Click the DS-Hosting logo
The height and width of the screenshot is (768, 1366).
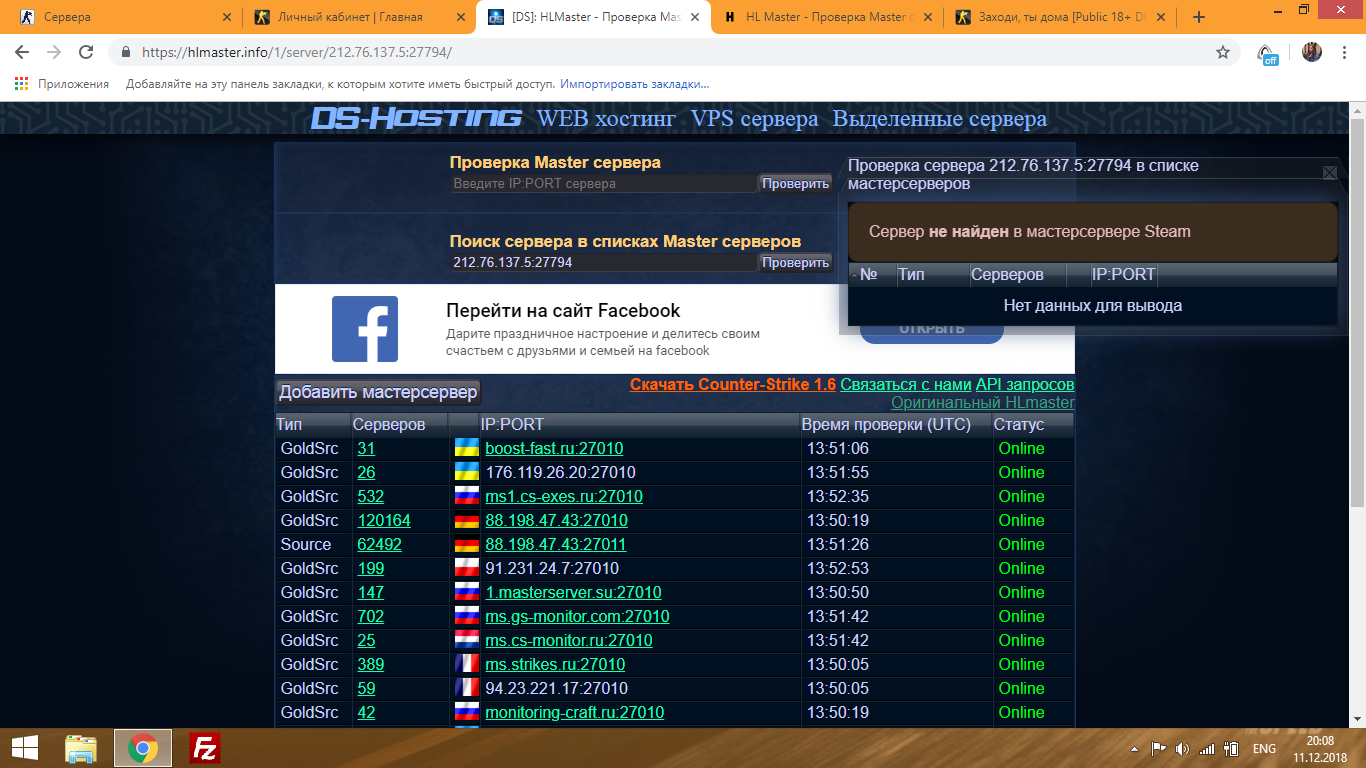pyautogui.click(x=416, y=119)
